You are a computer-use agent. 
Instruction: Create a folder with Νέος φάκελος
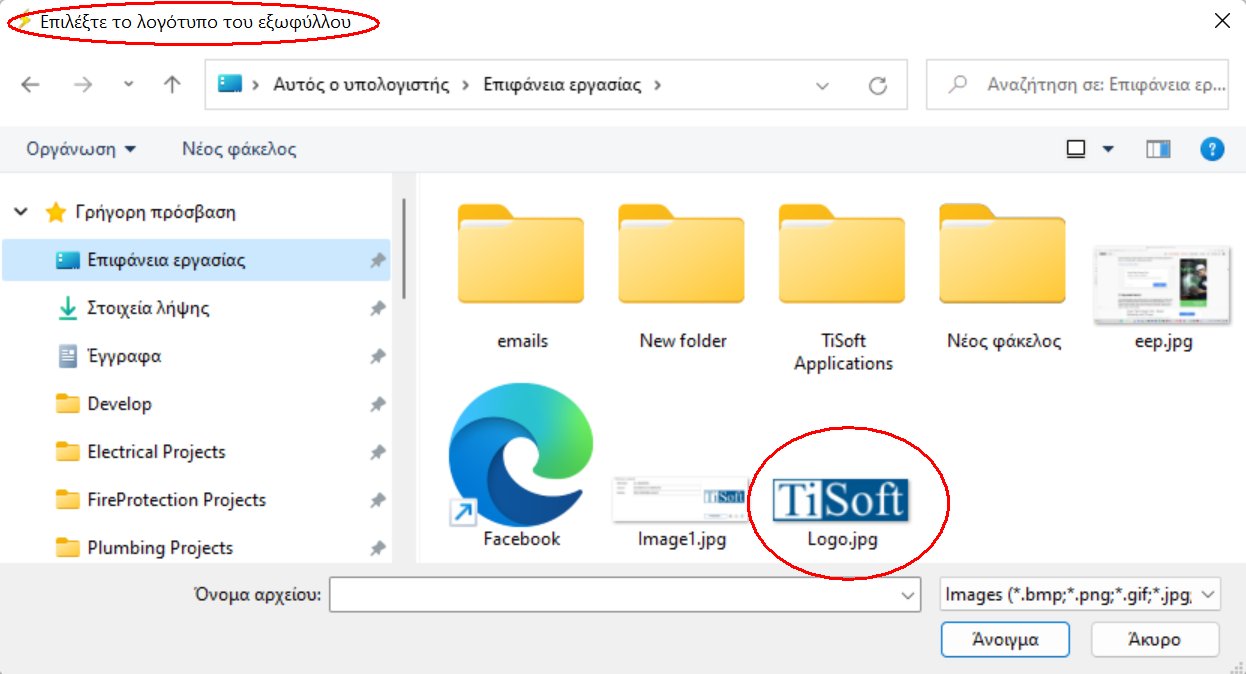[x=238, y=148]
